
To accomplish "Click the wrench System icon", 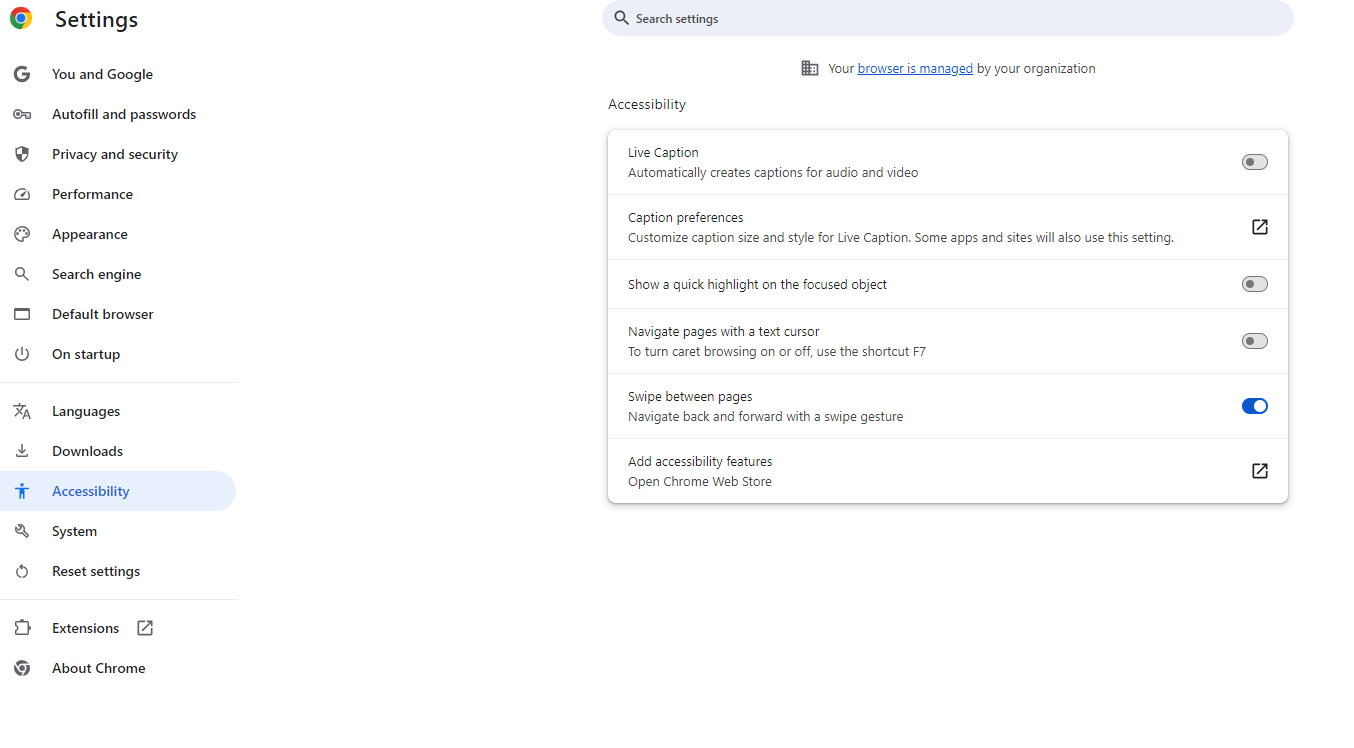I will pyautogui.click(x=22, y=531).
